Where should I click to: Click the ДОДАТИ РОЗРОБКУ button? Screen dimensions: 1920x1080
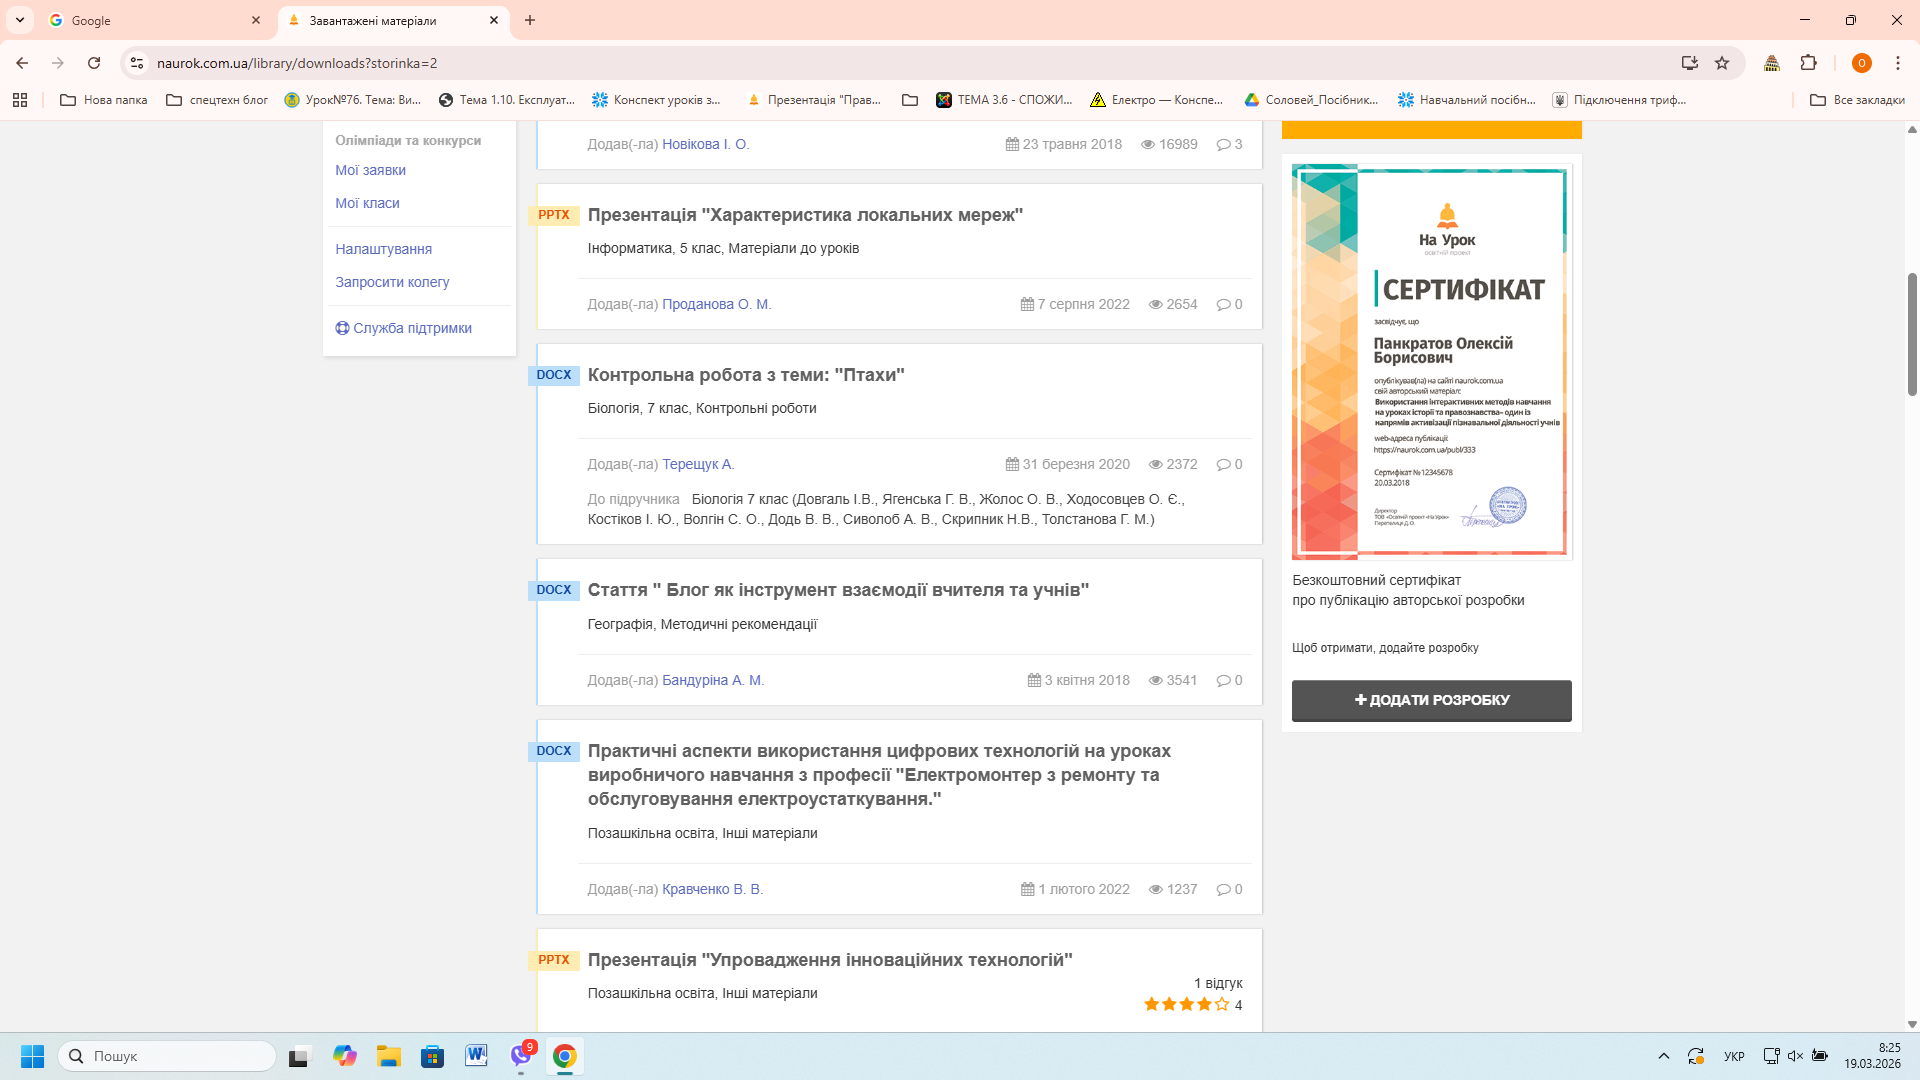[1431, 700]
